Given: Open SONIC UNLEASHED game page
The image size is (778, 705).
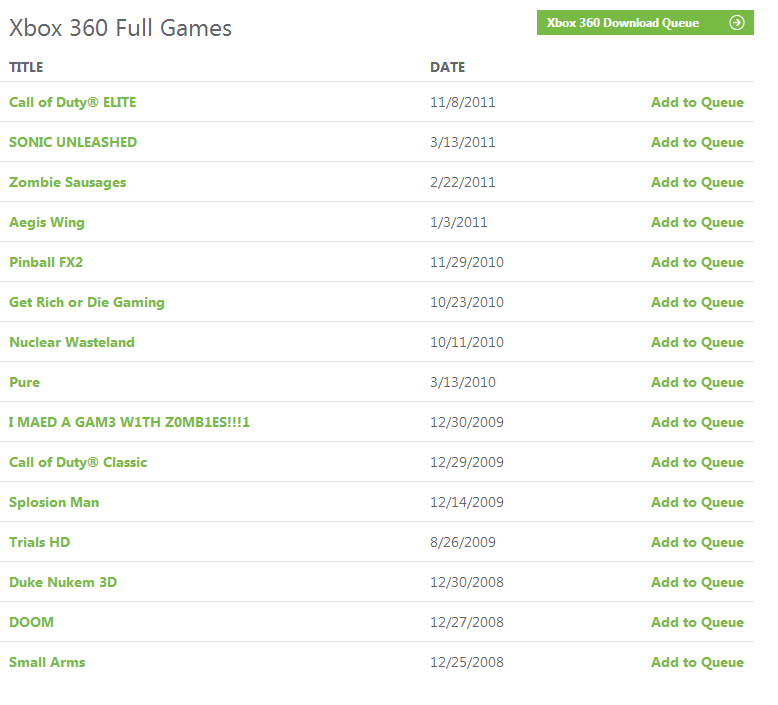Looking at the screenshot, I should tap(73, 142).
